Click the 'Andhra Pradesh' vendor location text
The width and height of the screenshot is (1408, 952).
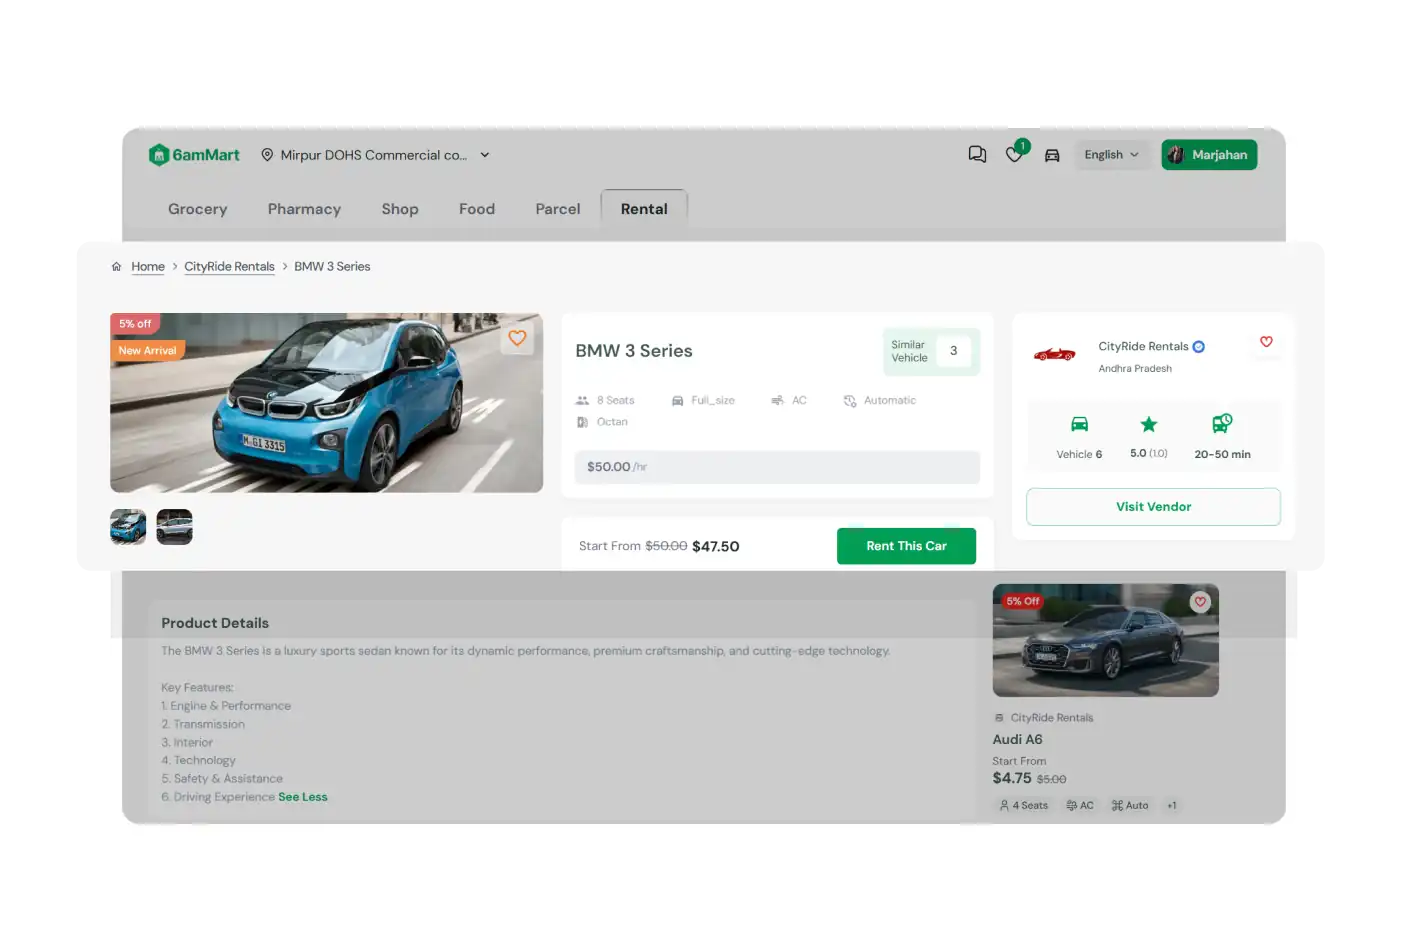(x=1135, y=369)
